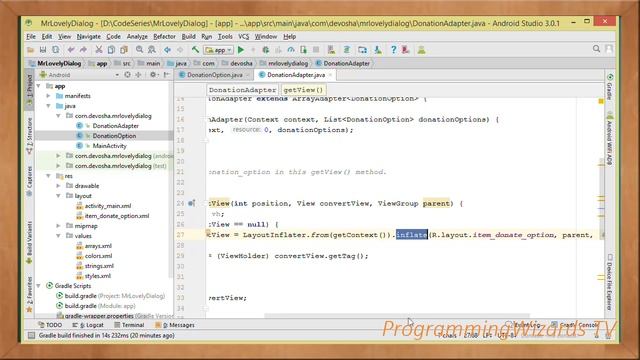640x360 pixels.
Task: Click the Make Project hammer icon
Action: point(196,50)
